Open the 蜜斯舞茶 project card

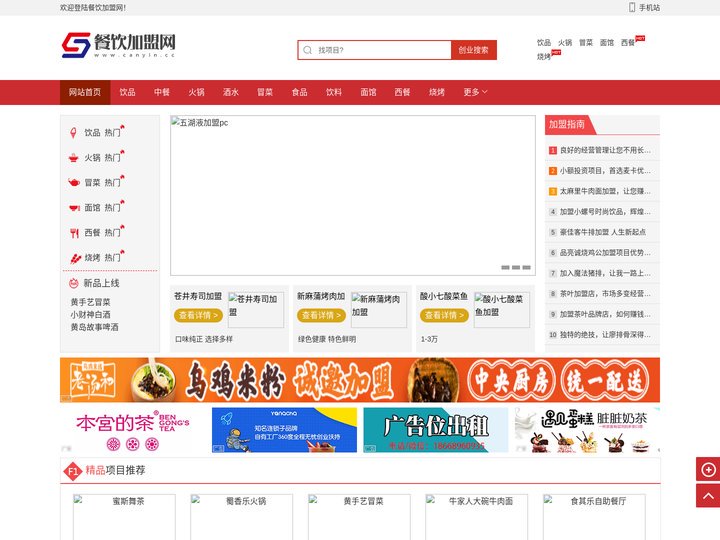coord(124,517)
